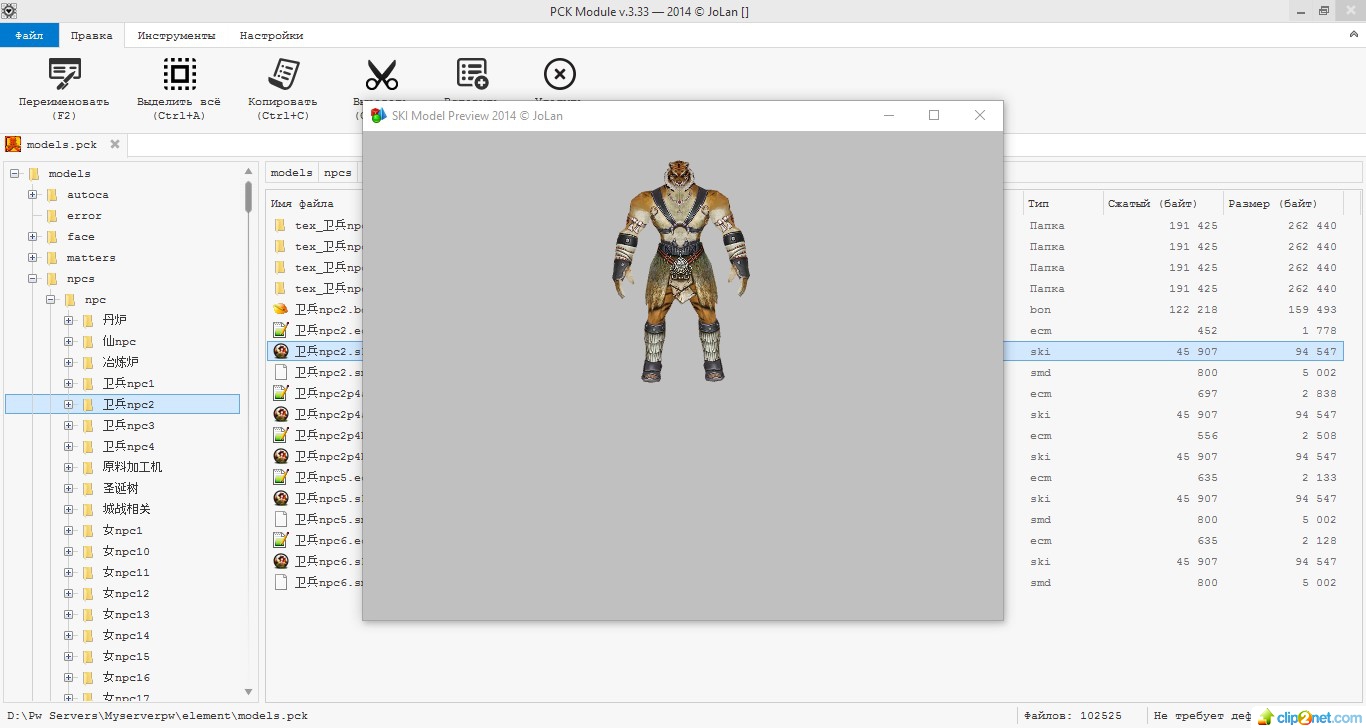The image size is (1366, 728).
Task: Expand the autoca folder node
Action: [33, 195]
